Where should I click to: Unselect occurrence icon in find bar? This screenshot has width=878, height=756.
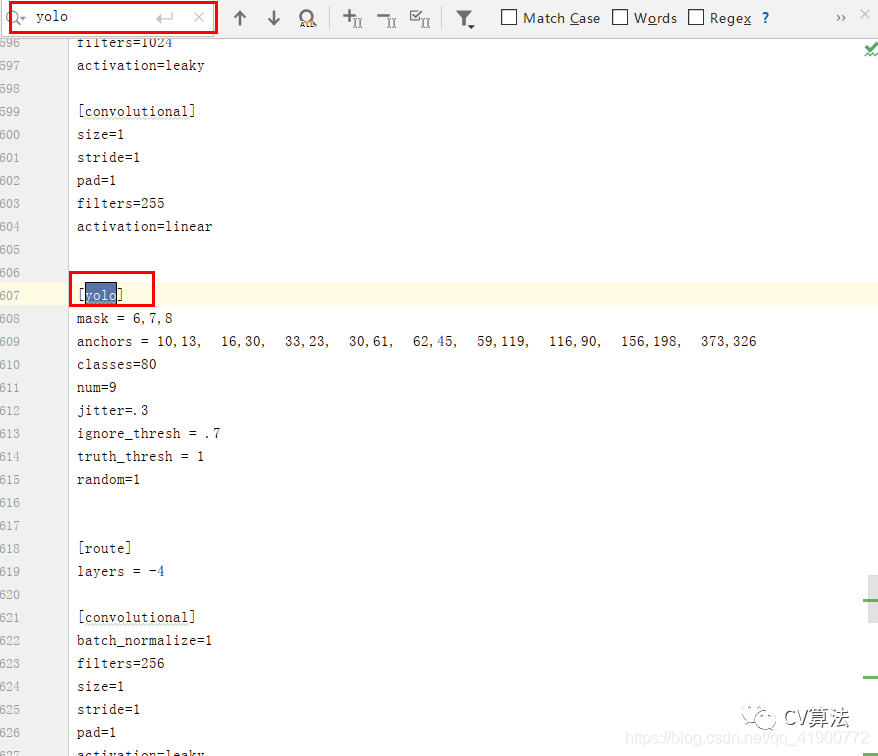(386, 20)
